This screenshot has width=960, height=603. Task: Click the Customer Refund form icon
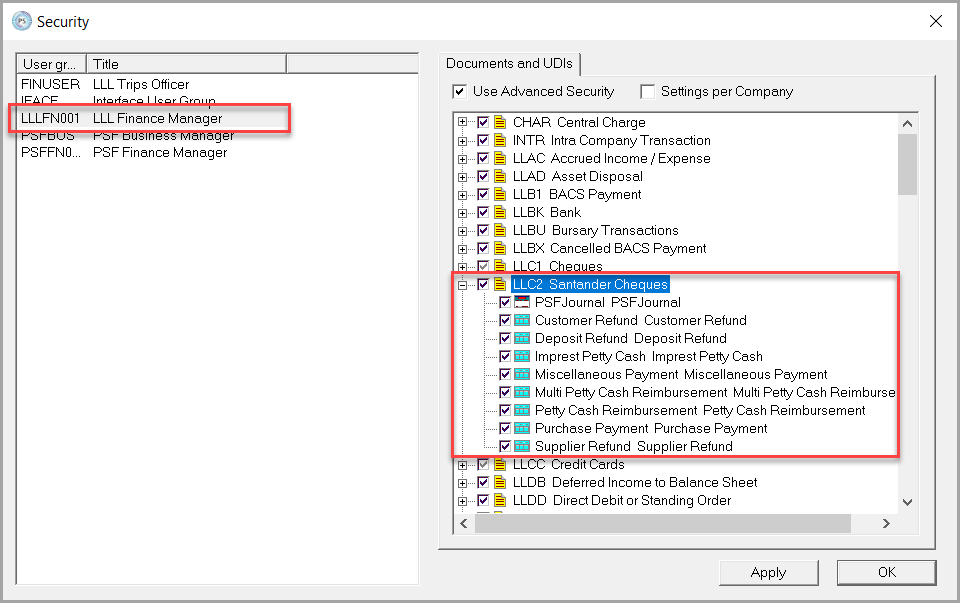(522, 321)
